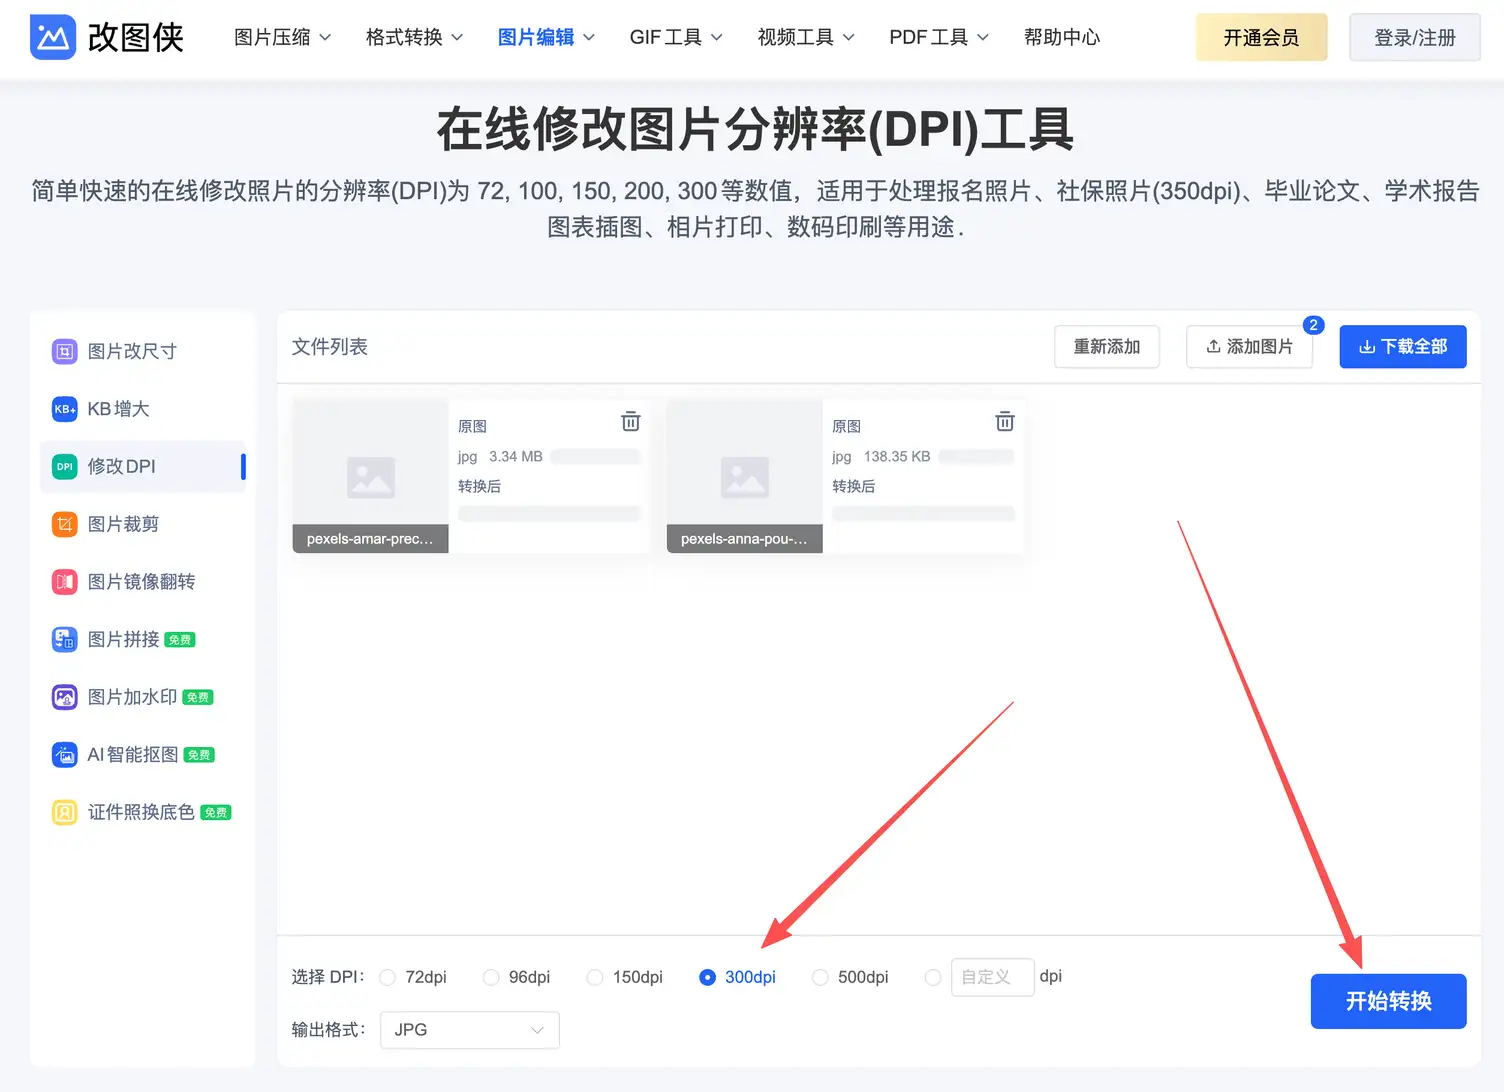
Task: Expand the PDF工具 menu
Action: click(x=937, y=37)
